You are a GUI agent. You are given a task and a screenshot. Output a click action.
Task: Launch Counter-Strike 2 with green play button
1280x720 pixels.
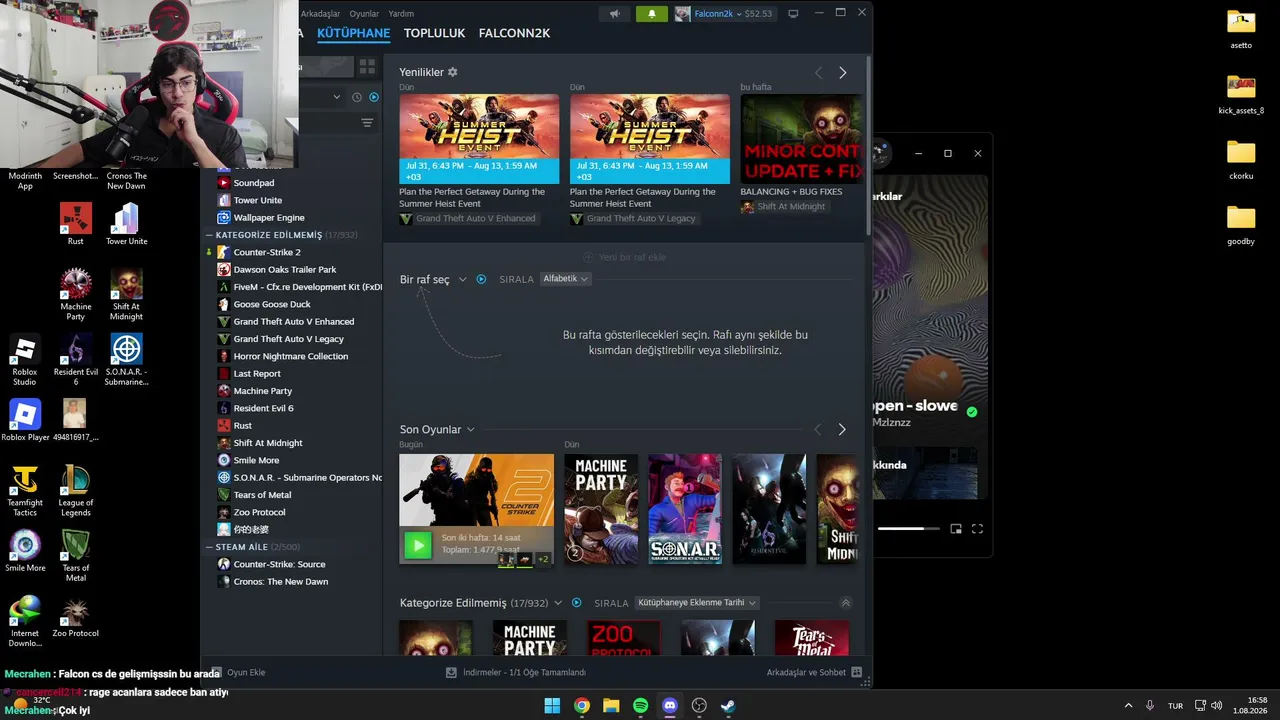pos(418,545)
